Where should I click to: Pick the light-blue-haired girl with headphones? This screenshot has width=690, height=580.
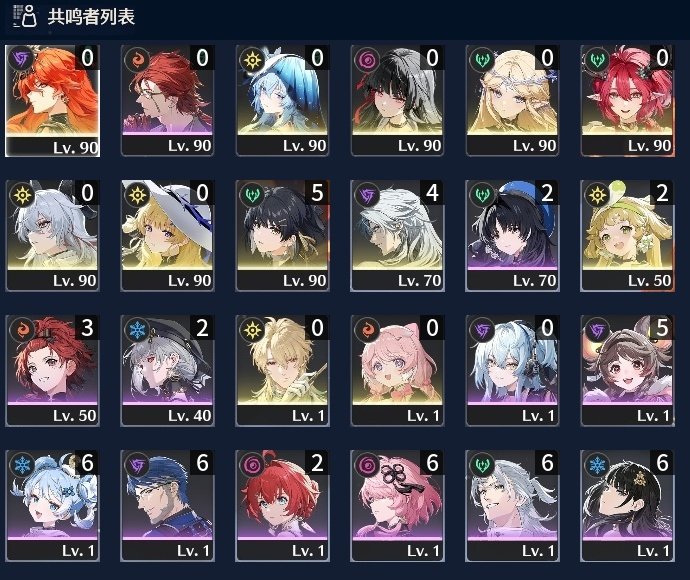click(512, 371)
